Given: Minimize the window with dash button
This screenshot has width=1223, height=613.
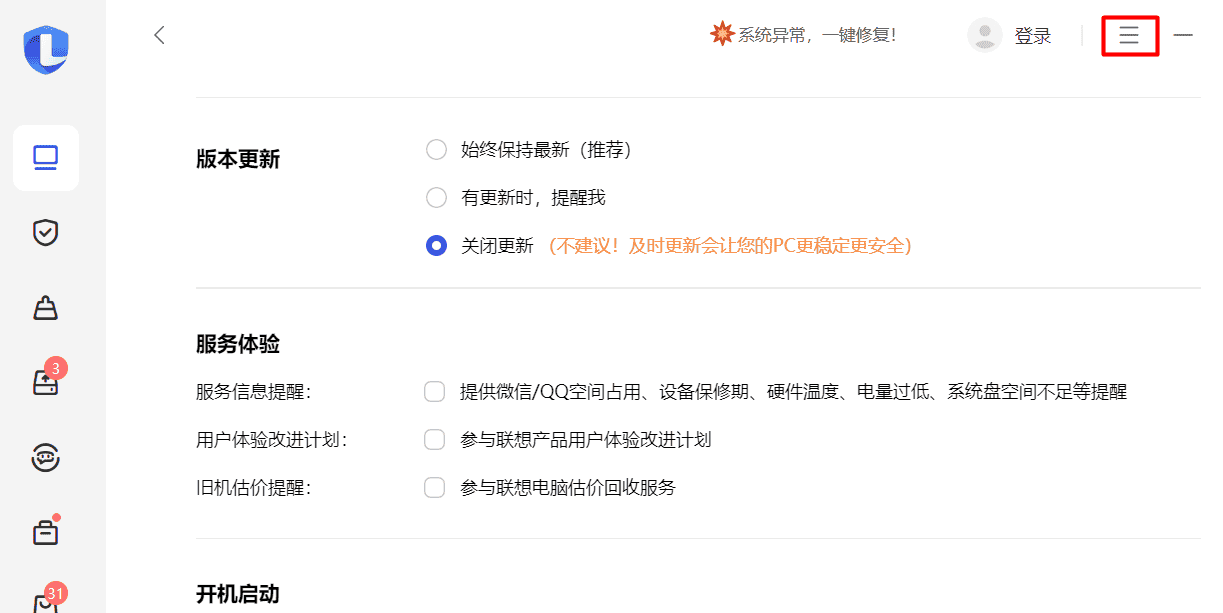Looking at the screenshot, I should tap(1183, 36).
